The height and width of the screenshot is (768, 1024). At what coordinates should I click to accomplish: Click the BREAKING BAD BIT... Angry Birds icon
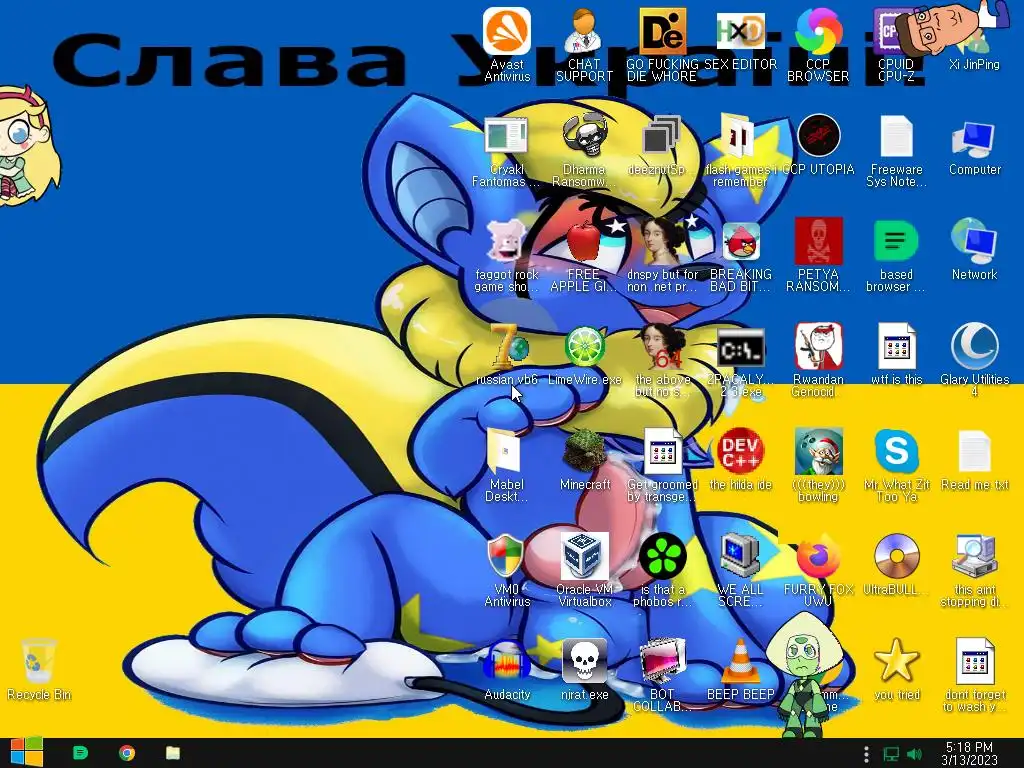click(x=740, y=255)
